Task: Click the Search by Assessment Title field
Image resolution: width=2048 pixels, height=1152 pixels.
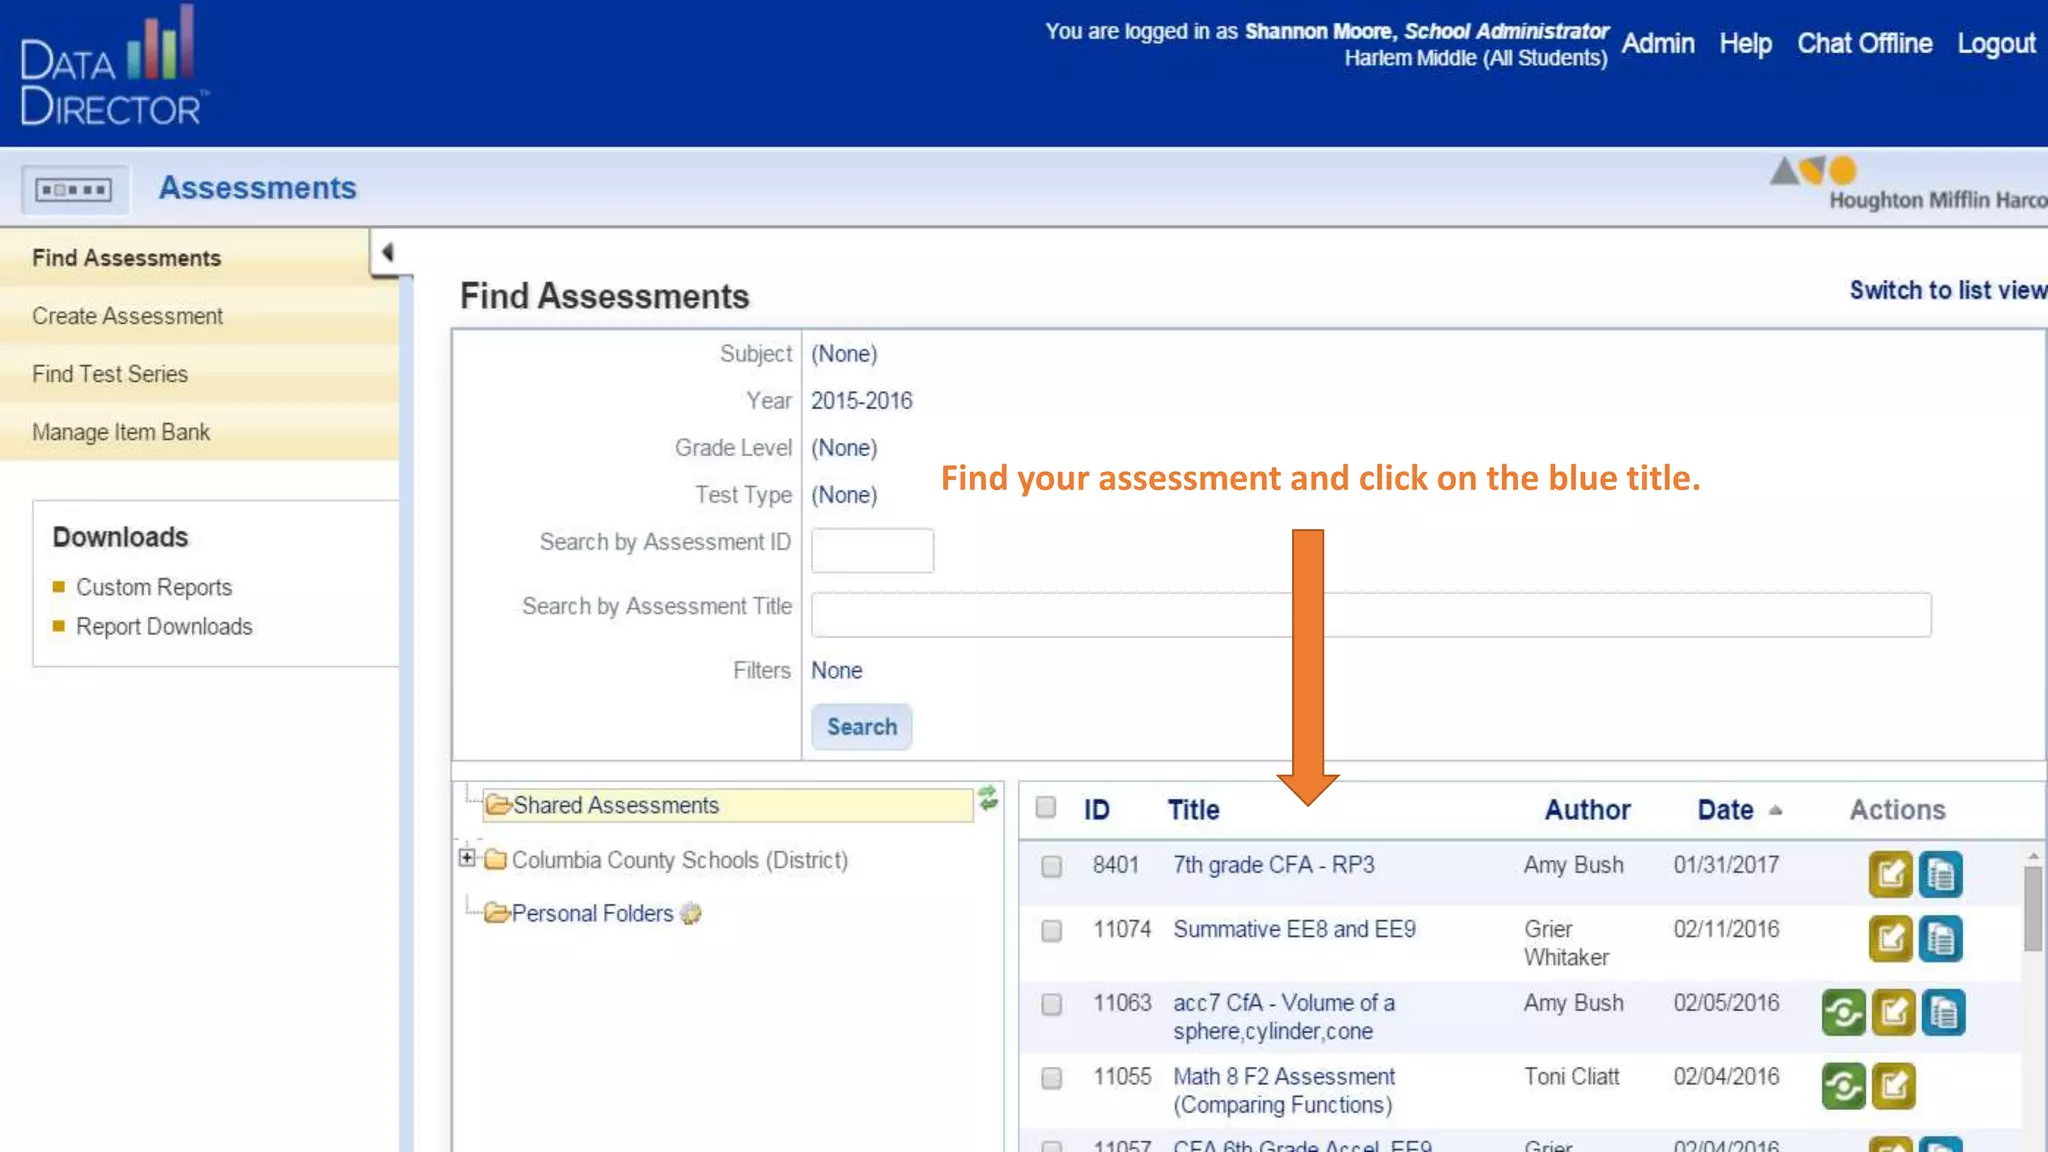Action: [1371, 614]
